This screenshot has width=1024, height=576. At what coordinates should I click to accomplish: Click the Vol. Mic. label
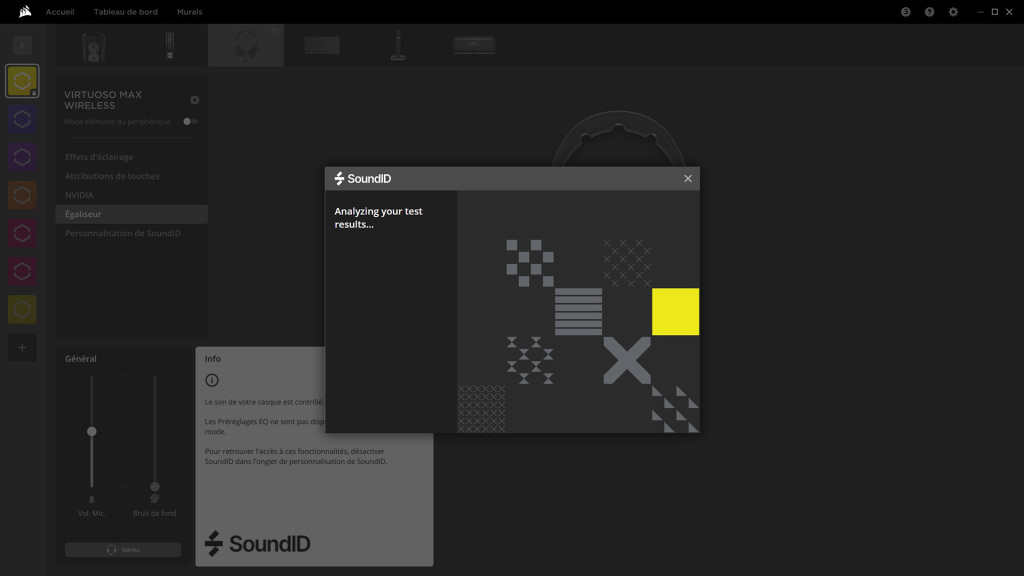pos(91,513)
